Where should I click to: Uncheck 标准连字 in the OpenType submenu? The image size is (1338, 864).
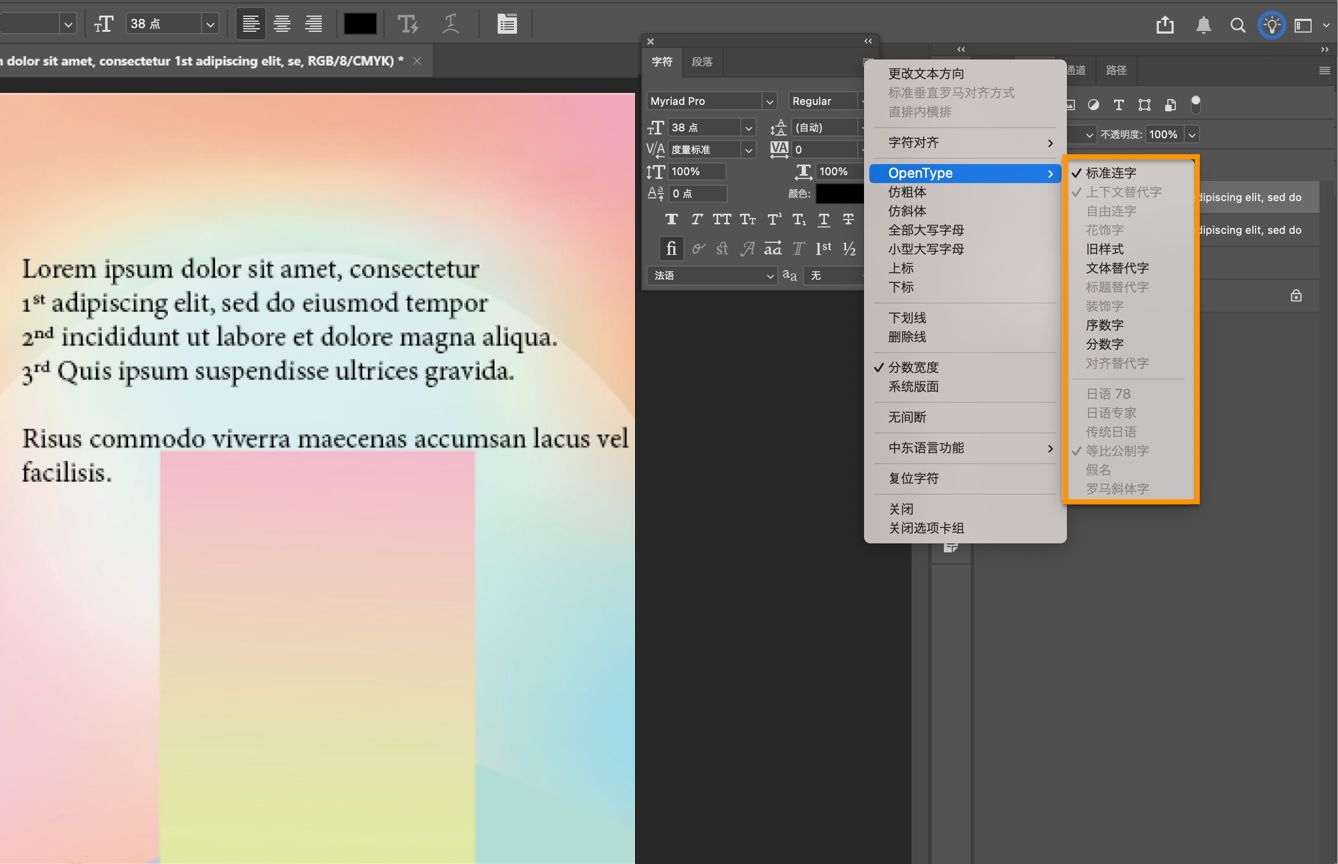pyautogui.click(x=1109, y=172)
